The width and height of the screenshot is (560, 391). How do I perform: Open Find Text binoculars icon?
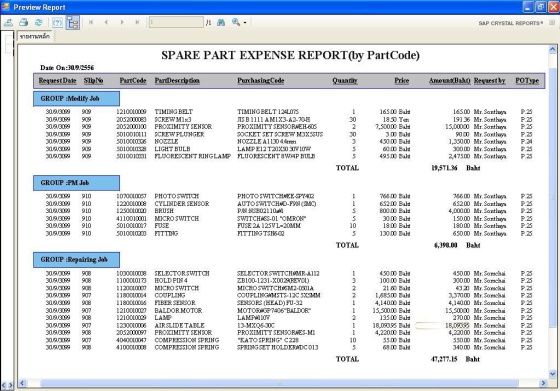click(x=221, y=22)
